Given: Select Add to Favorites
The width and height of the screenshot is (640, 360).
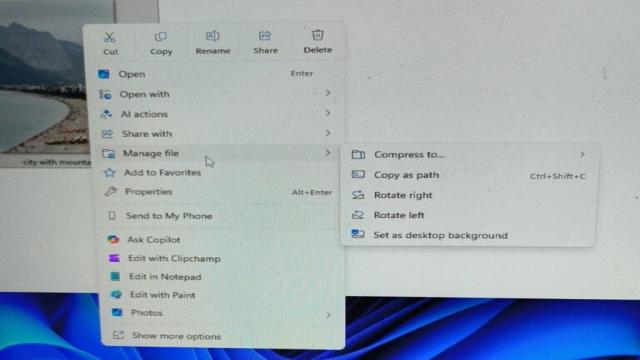Looking at the screenshot, I should click(x=218, y=173).
